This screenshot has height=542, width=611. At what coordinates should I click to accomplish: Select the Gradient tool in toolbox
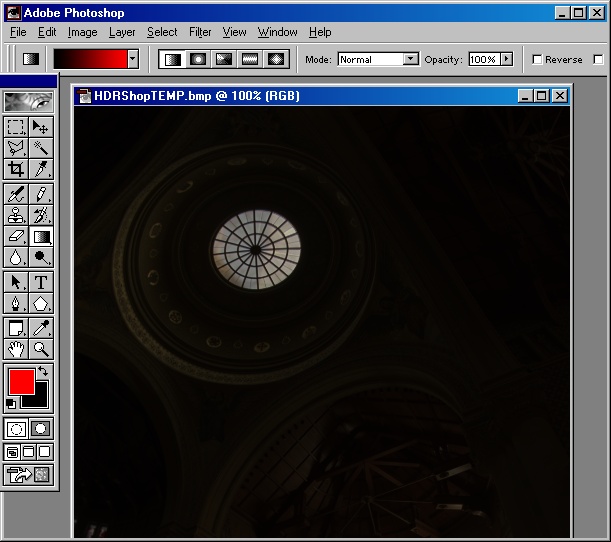41,236
